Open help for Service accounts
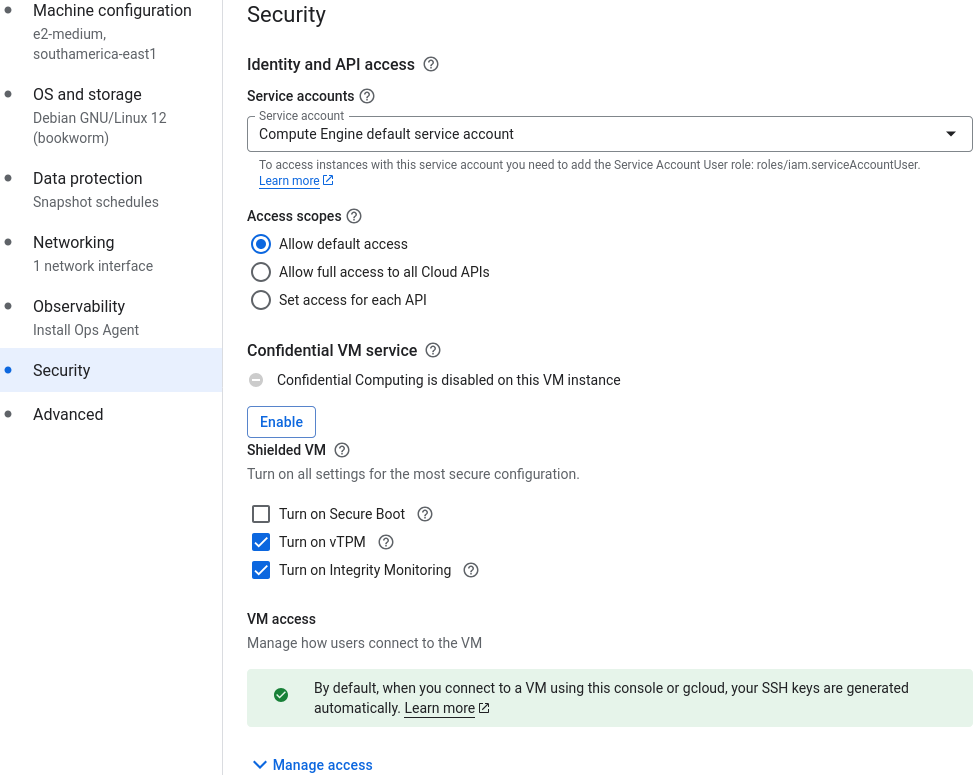 click(x=367, y=96)
